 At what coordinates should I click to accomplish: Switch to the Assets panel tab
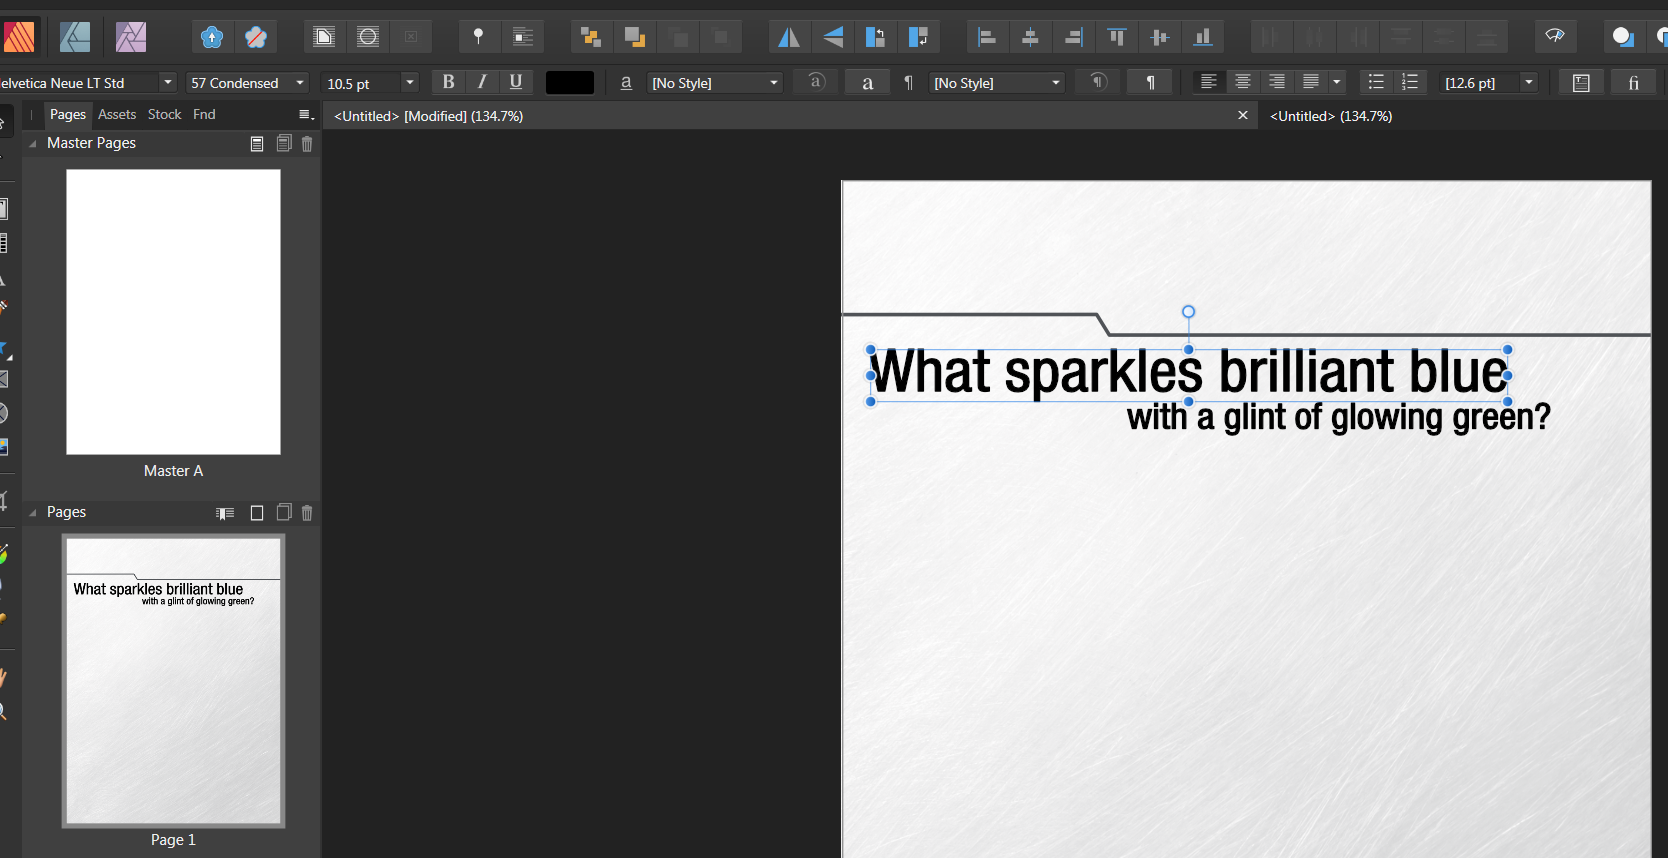pos(117,115)
